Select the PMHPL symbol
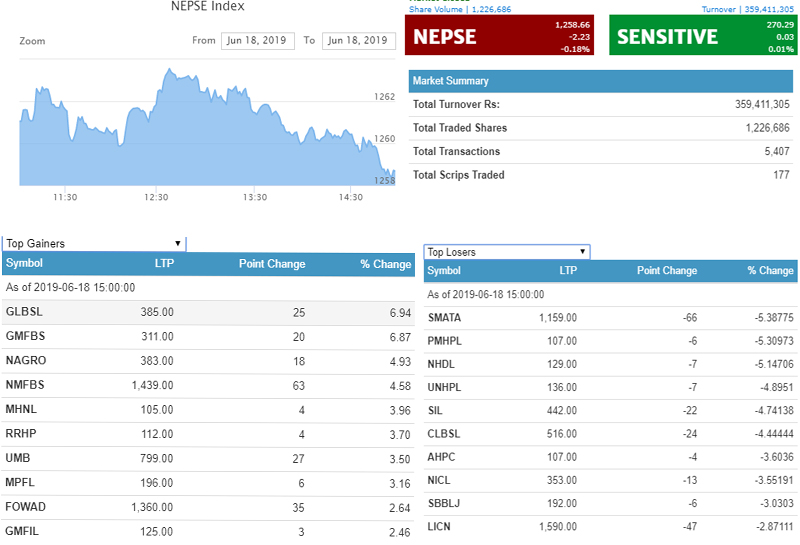 pos(444,341)
